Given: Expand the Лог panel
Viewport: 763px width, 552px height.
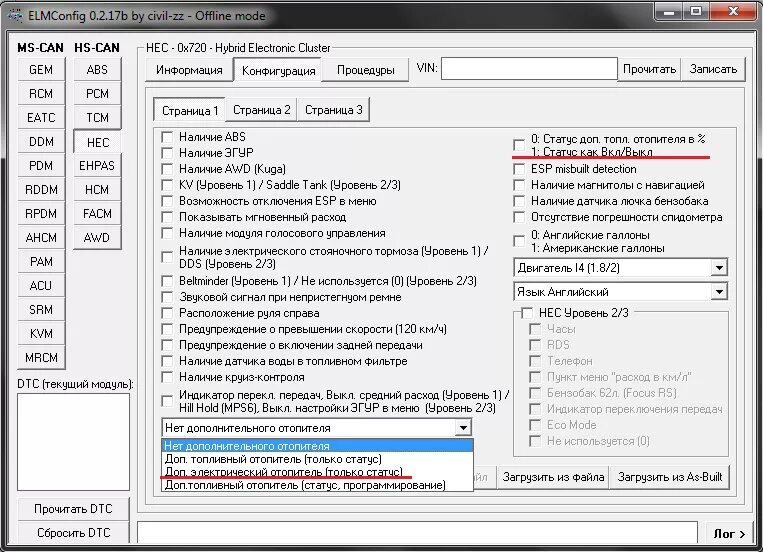Looking at the screenshot, I should 729,534.
